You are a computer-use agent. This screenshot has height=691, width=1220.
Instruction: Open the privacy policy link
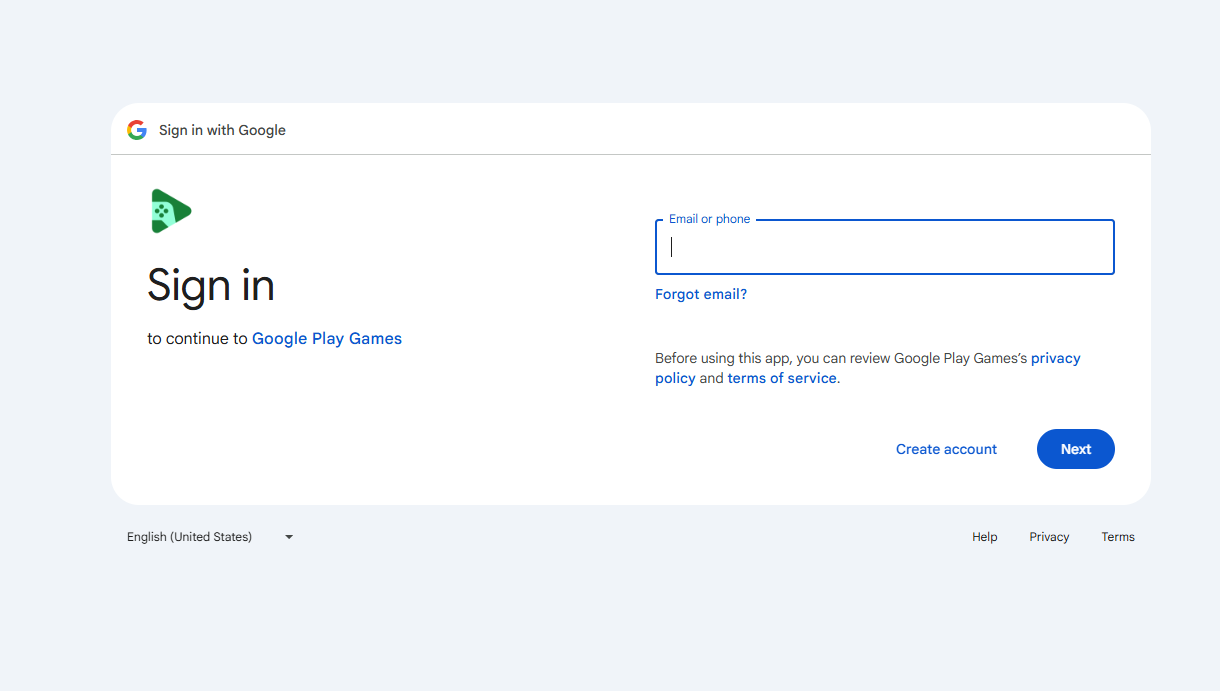[x=1055, y=358]
